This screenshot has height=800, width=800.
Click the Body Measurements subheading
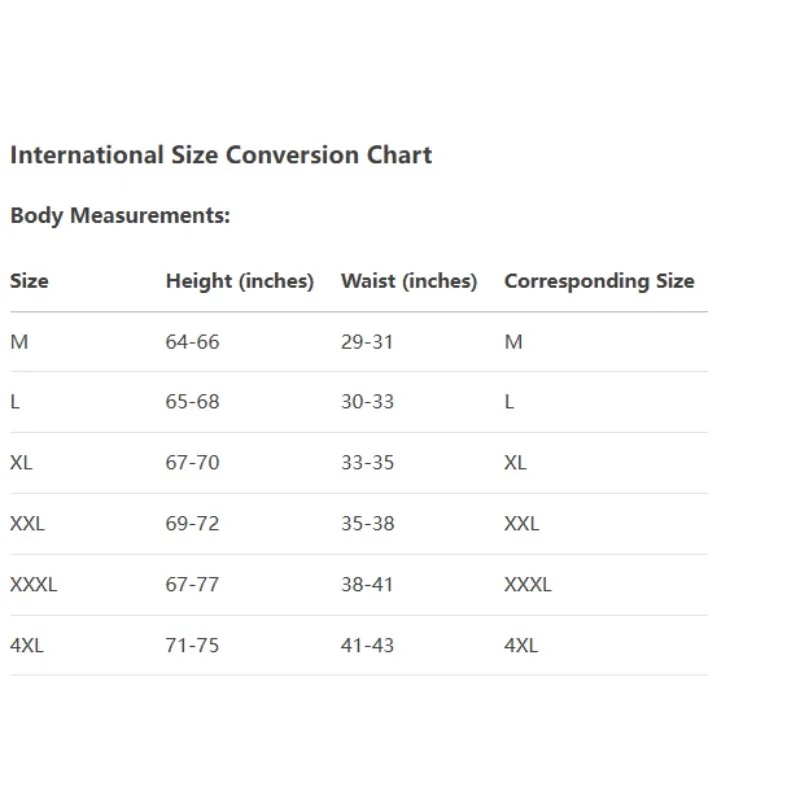[x=119, y=215]
